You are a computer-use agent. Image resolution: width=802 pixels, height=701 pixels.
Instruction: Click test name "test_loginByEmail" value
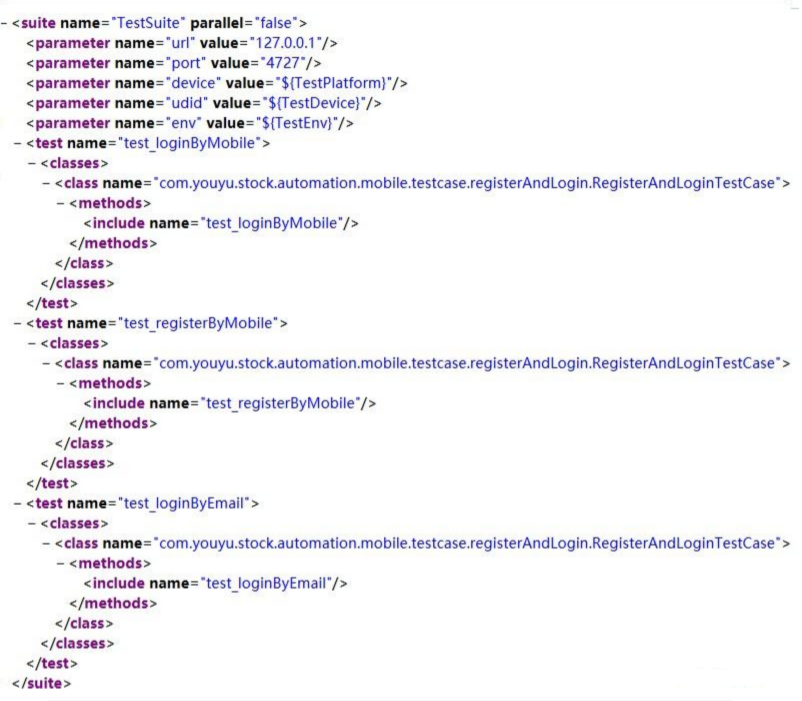pyautogui.click(x=184, y=503)
